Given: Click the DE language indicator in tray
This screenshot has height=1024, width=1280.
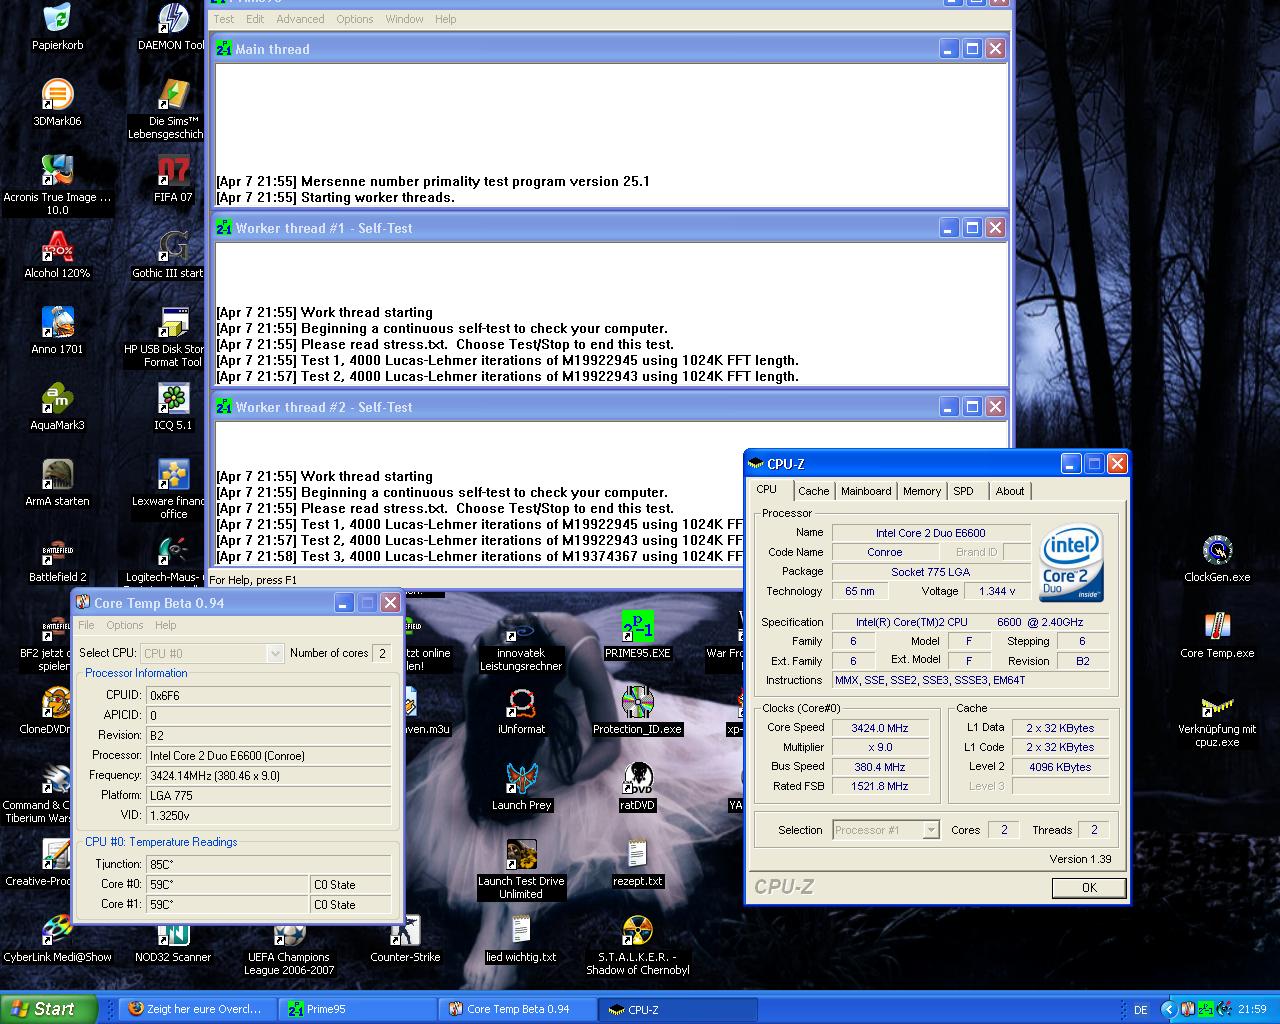Looking at the screenshot, I should [x=1140, y=1010].
